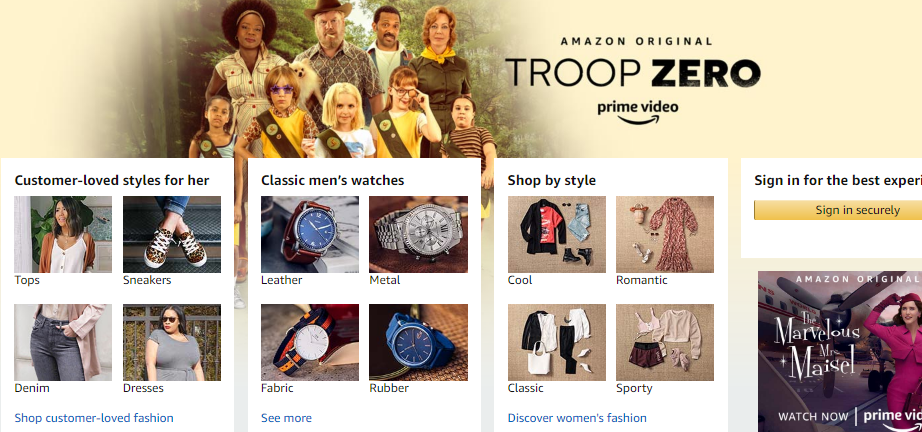Choose the Fabric strap watch thumbnail

pyautogui.click(x=310, y=342)
